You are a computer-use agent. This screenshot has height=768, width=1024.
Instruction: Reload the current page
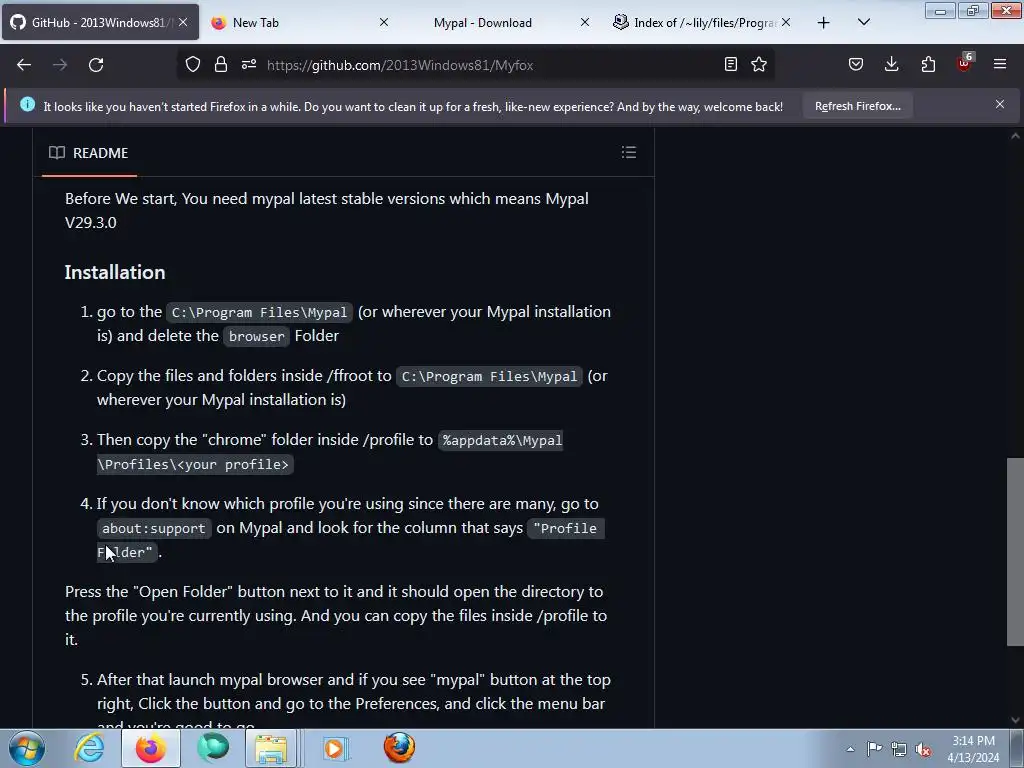point(96,65)
